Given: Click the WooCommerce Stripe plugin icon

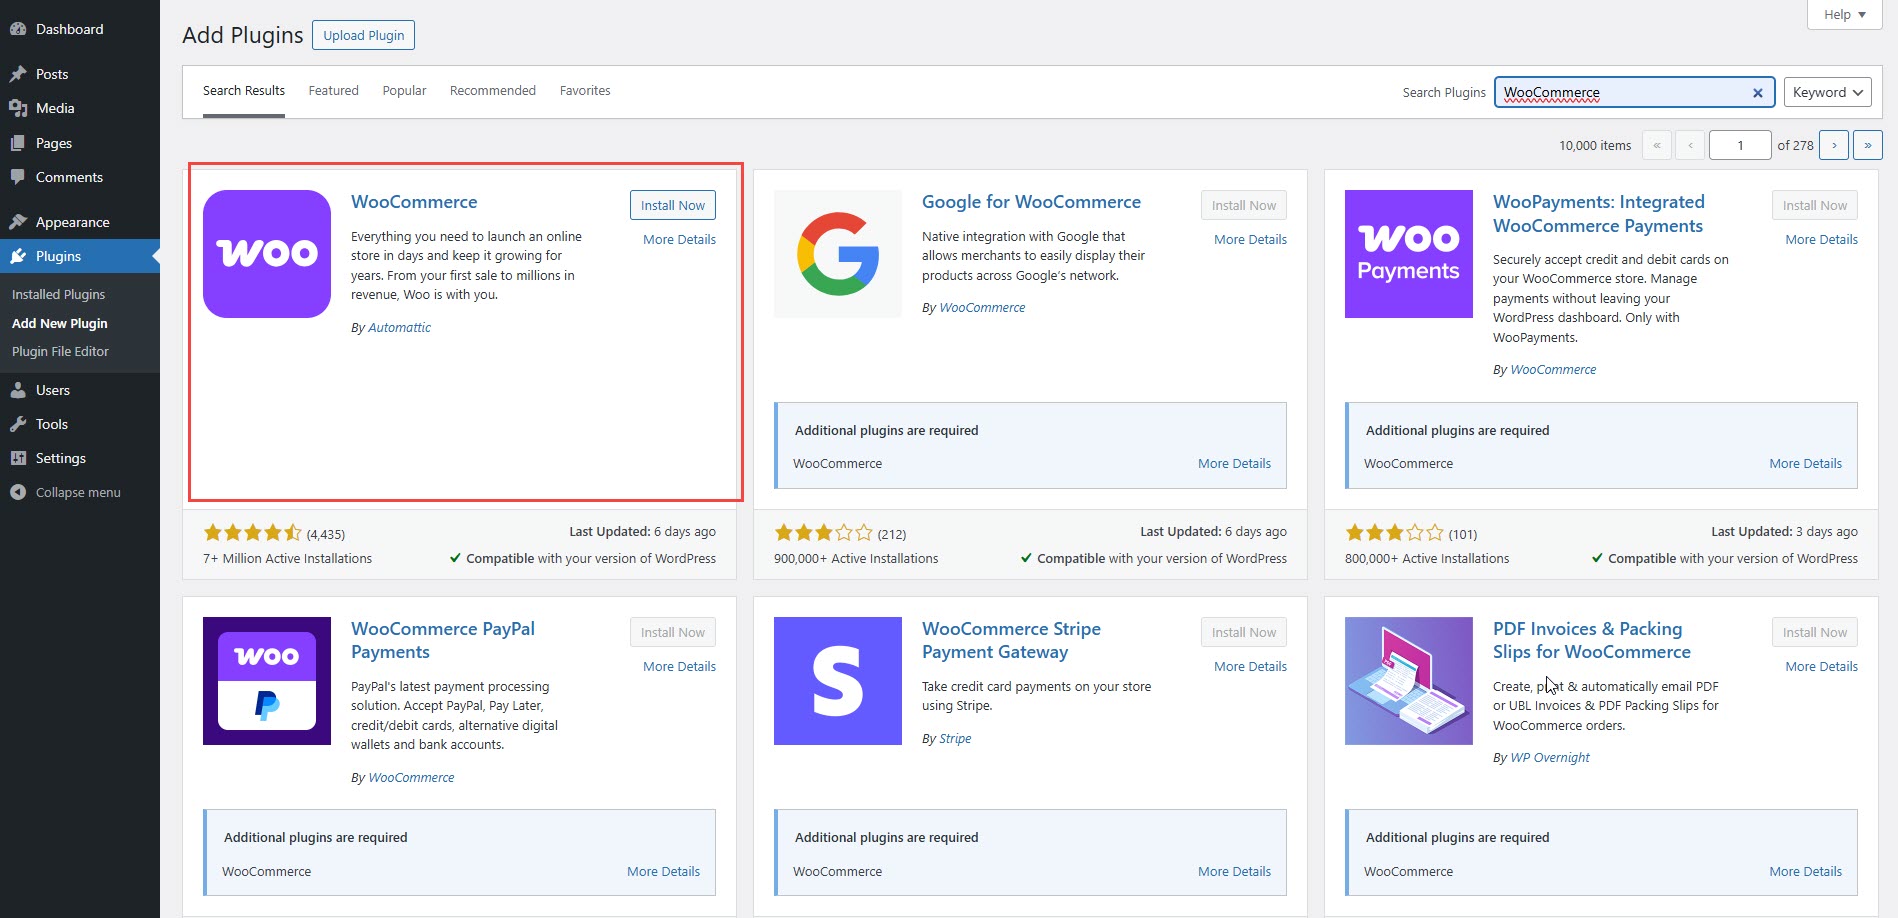Looking at the screenshot, I should 837,681.
